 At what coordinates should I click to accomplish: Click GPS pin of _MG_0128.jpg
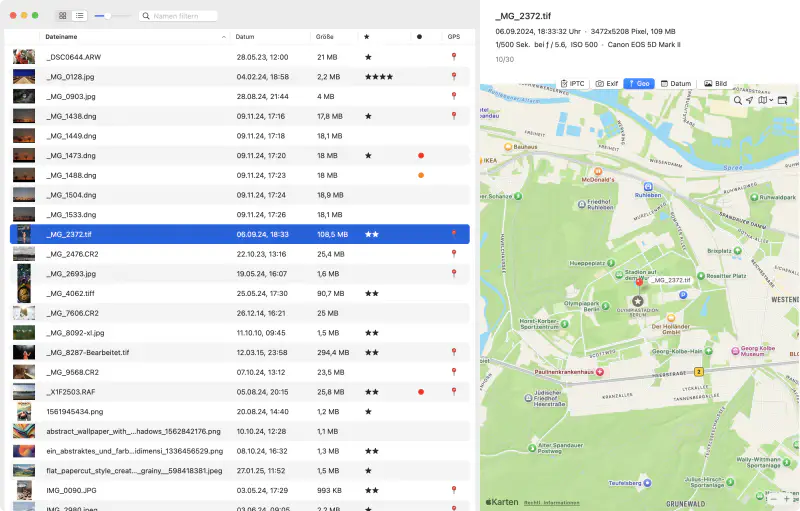click(x=454, y=76)
